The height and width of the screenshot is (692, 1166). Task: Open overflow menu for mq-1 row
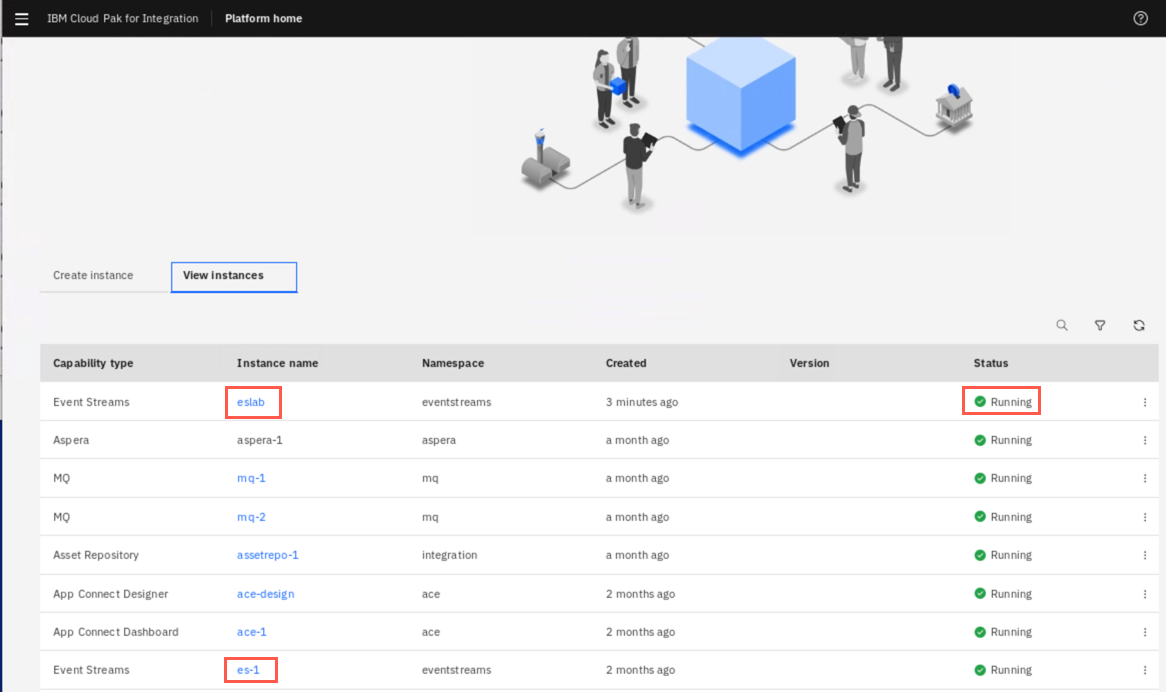[1144, 479]
